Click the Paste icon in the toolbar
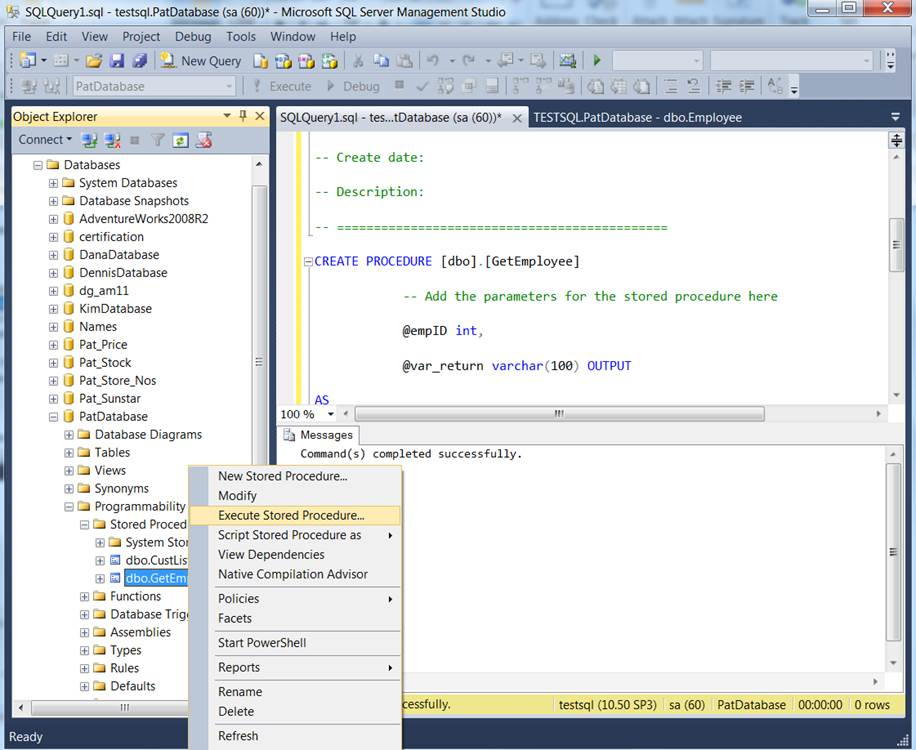This screenshot has height=750, width=916. 404,61
